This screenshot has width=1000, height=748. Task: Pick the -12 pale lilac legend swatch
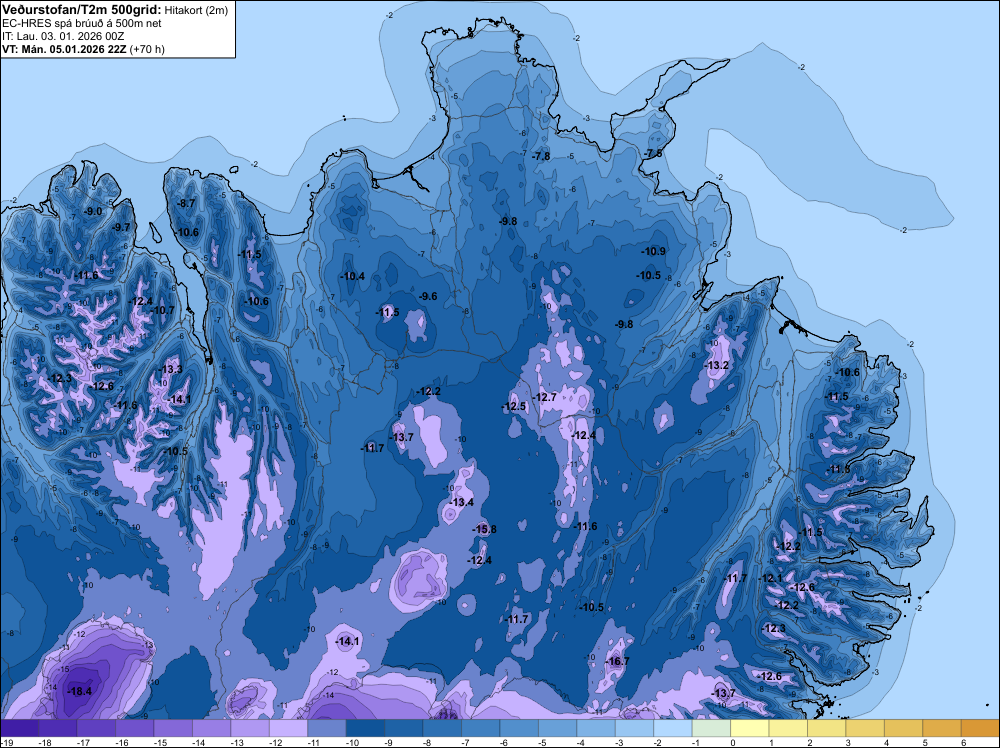(288, 728)
